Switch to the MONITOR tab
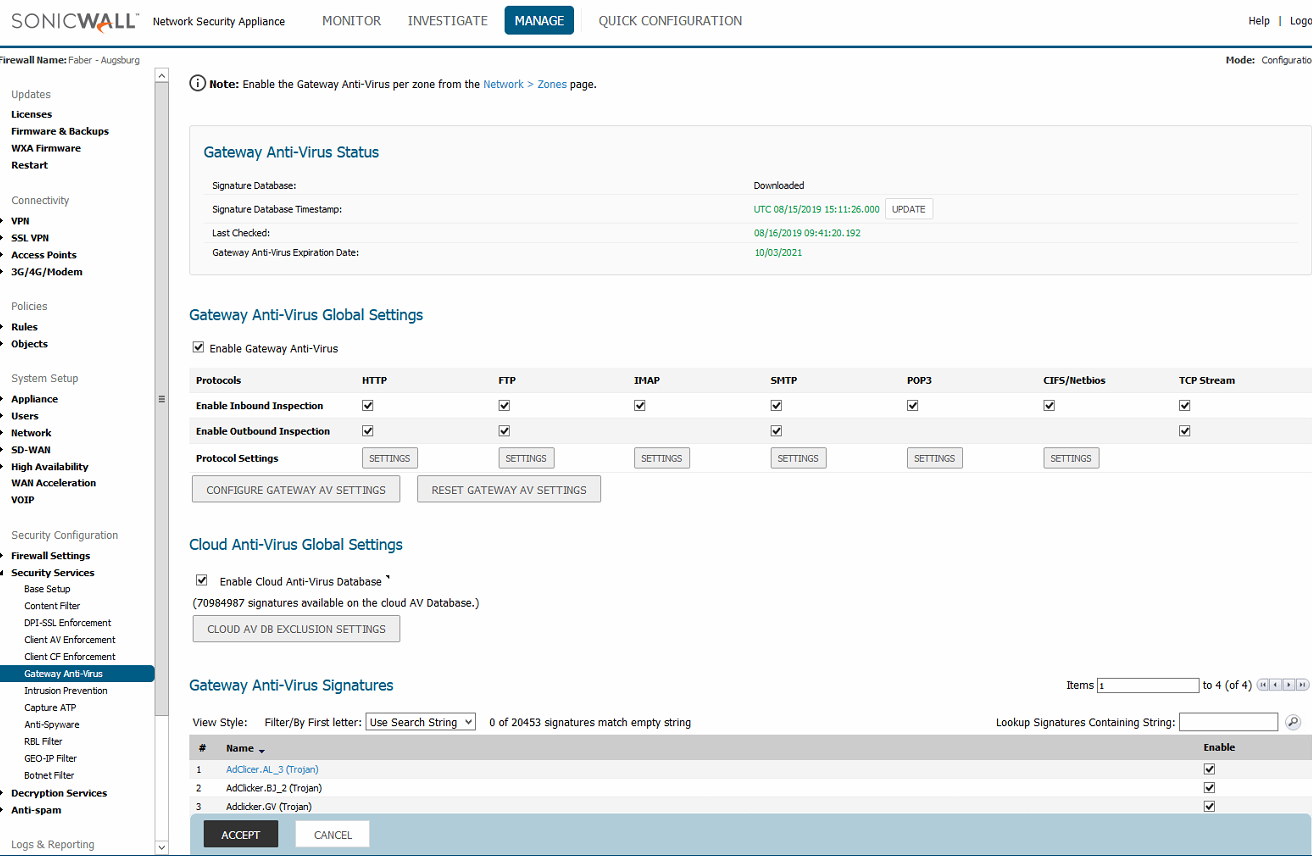This screenshot has width=1312, height=856. pyautogui.click(x=351, y=21)
